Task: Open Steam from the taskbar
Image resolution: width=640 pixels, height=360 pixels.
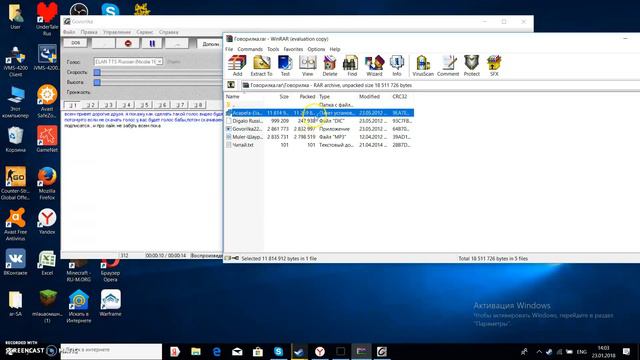Action: tap(299, 351)
